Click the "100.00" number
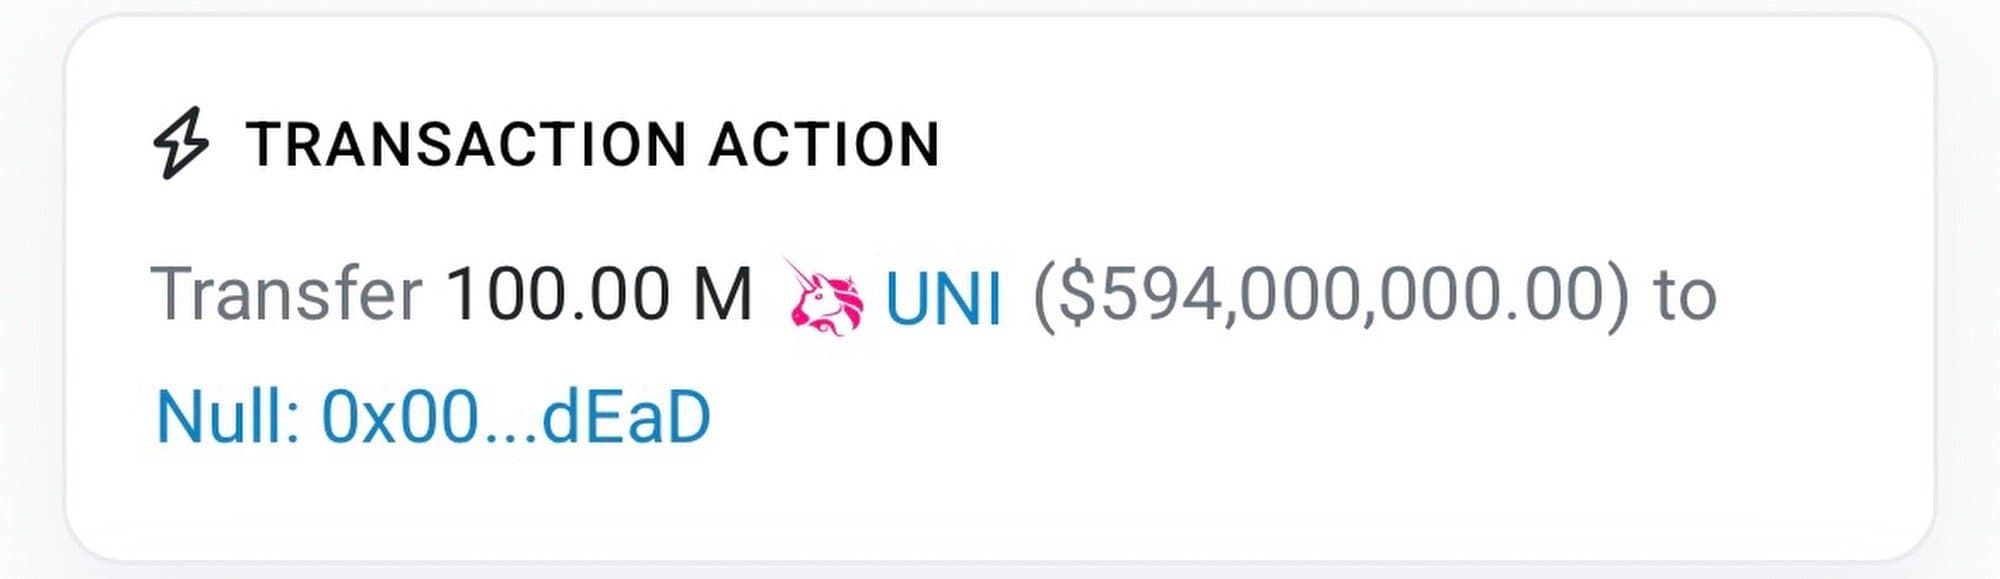The height and width of the screenshot is (579, 2000). 556,295
